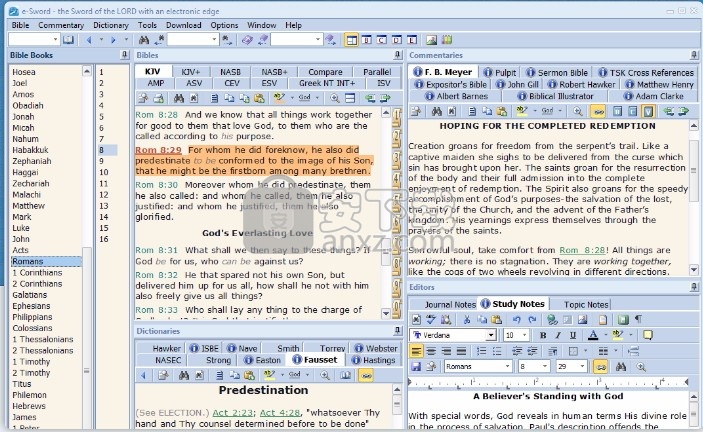Image resolution: width=703 pixels, height=432 pixels.
Task: Click the Editors layout icon labeled E
Action: 412,40
